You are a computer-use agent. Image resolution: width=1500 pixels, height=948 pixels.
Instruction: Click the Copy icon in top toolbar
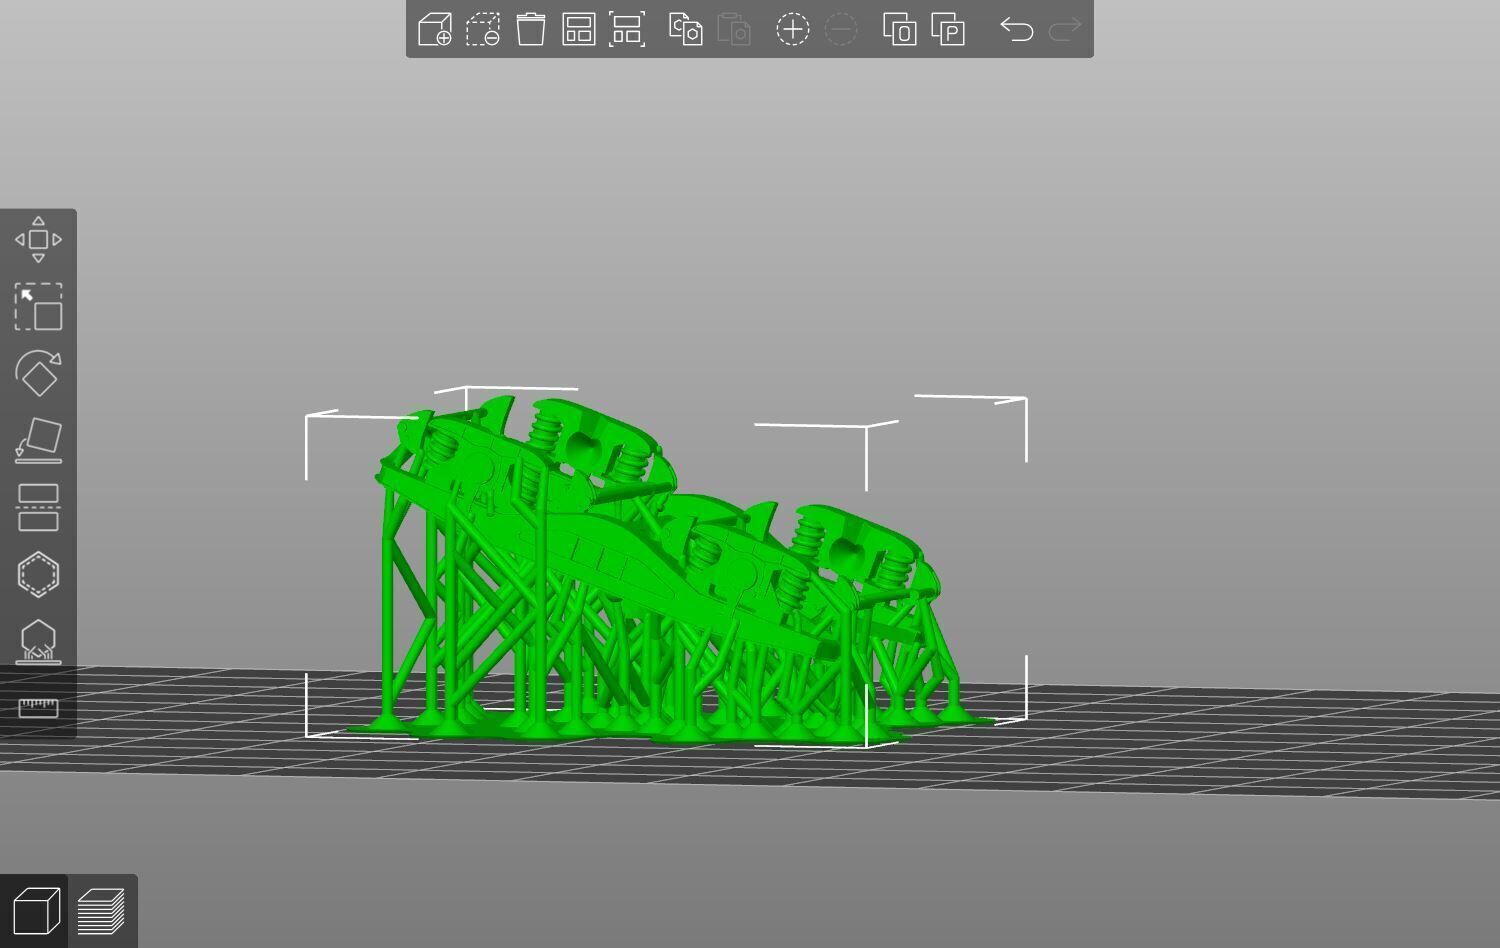pyautogui.click(x=686, y=29)
